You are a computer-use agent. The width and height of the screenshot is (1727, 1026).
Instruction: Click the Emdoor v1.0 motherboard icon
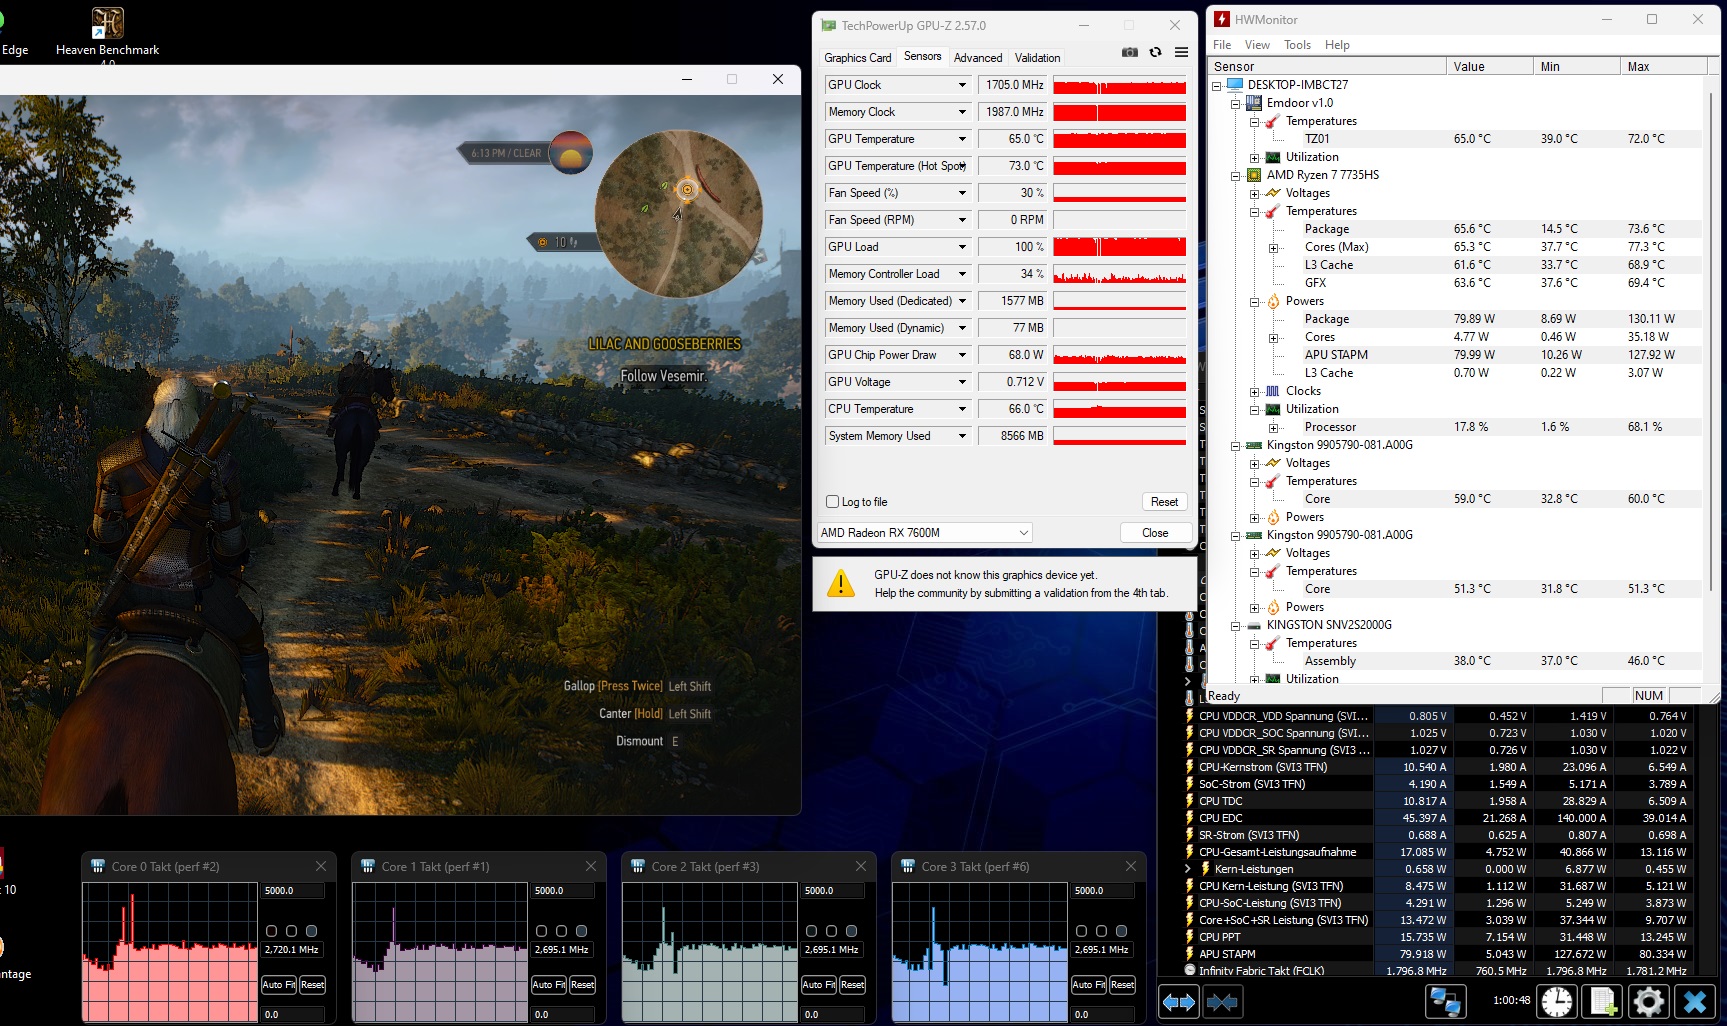coord(1254,103)
